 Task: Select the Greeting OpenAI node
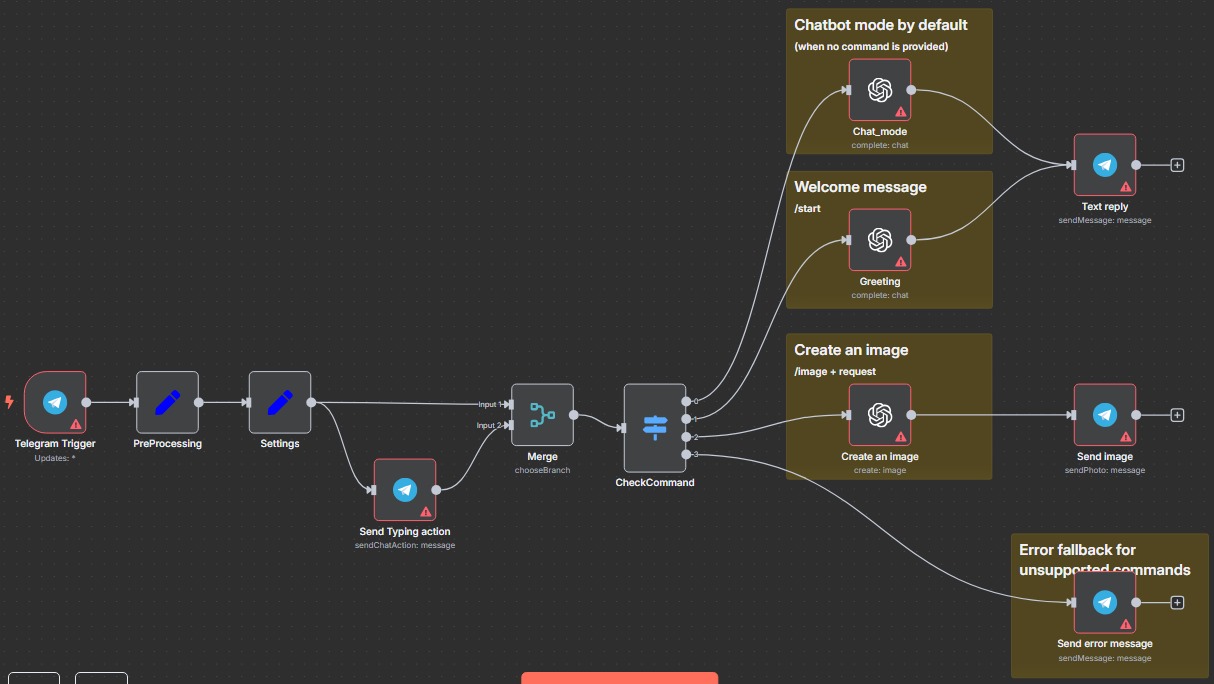click(880, 240)
